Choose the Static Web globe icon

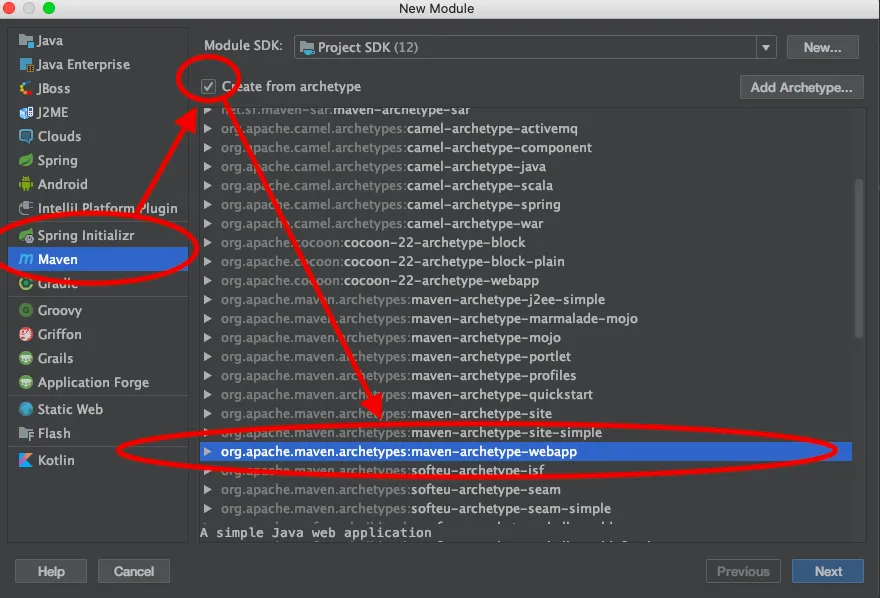coord(26,410)
